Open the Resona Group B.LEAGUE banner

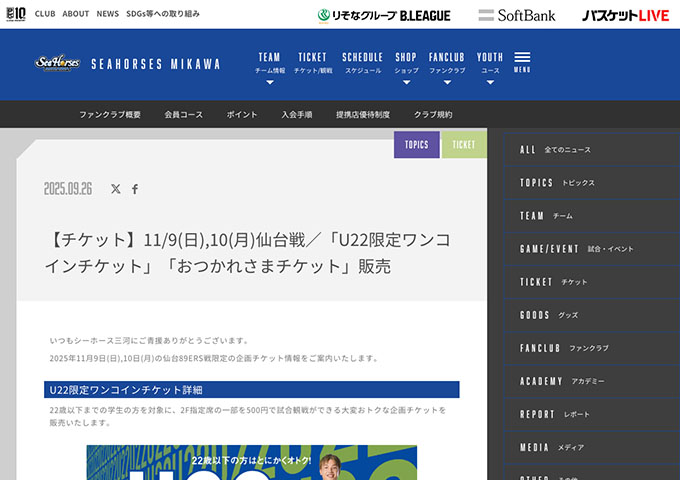(x=384, y=16)
